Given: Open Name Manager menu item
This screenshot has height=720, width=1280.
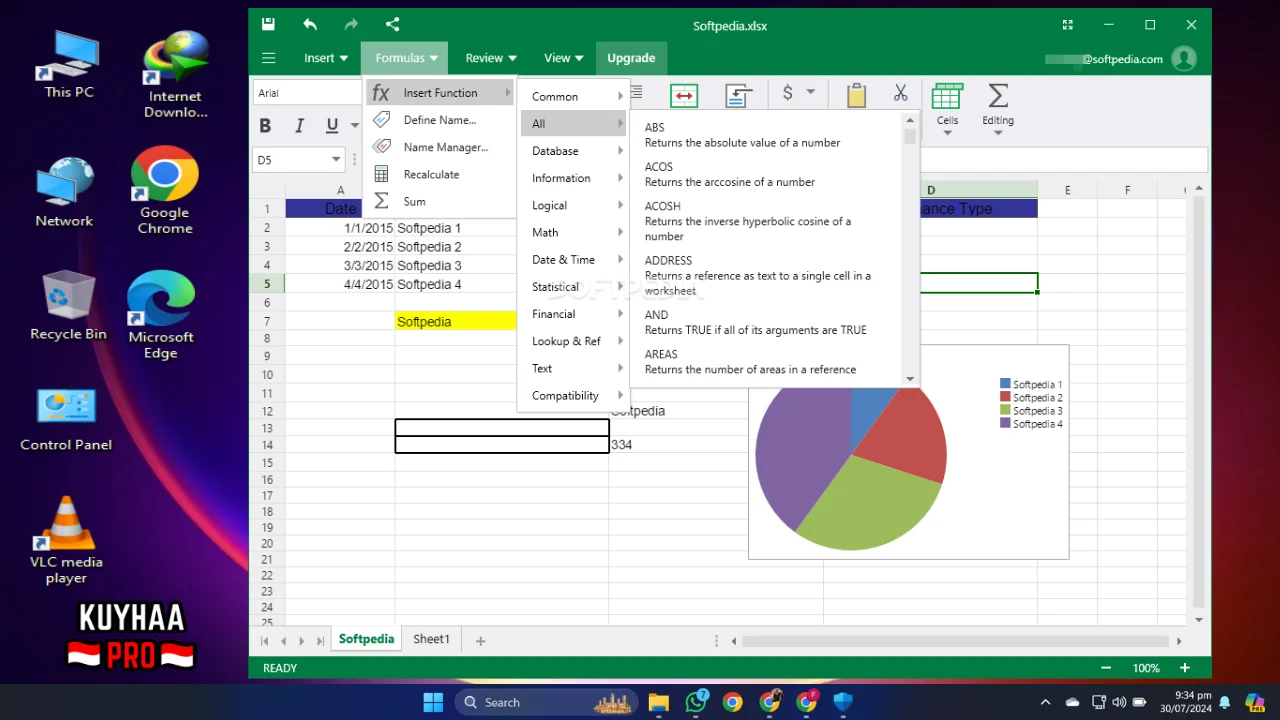Looking at the screenshot, I should click(x=440, y=147).
